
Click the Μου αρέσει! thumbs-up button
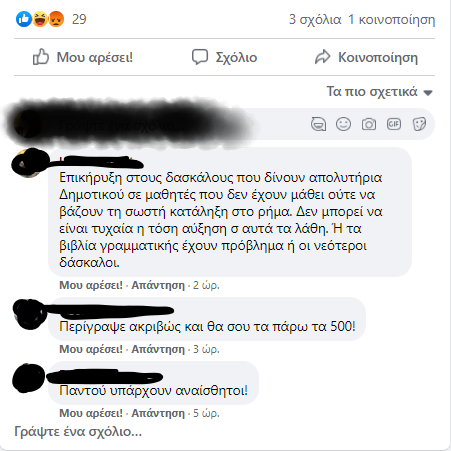tap(82, 57)
